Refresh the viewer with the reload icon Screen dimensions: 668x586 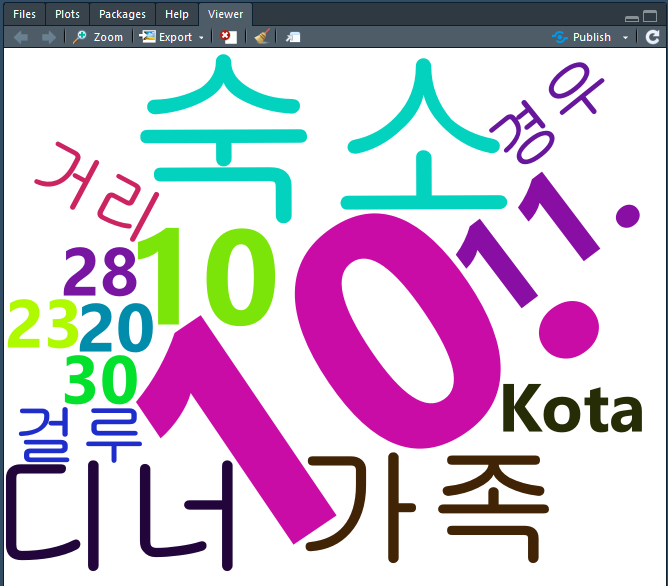tap(652, 37)
